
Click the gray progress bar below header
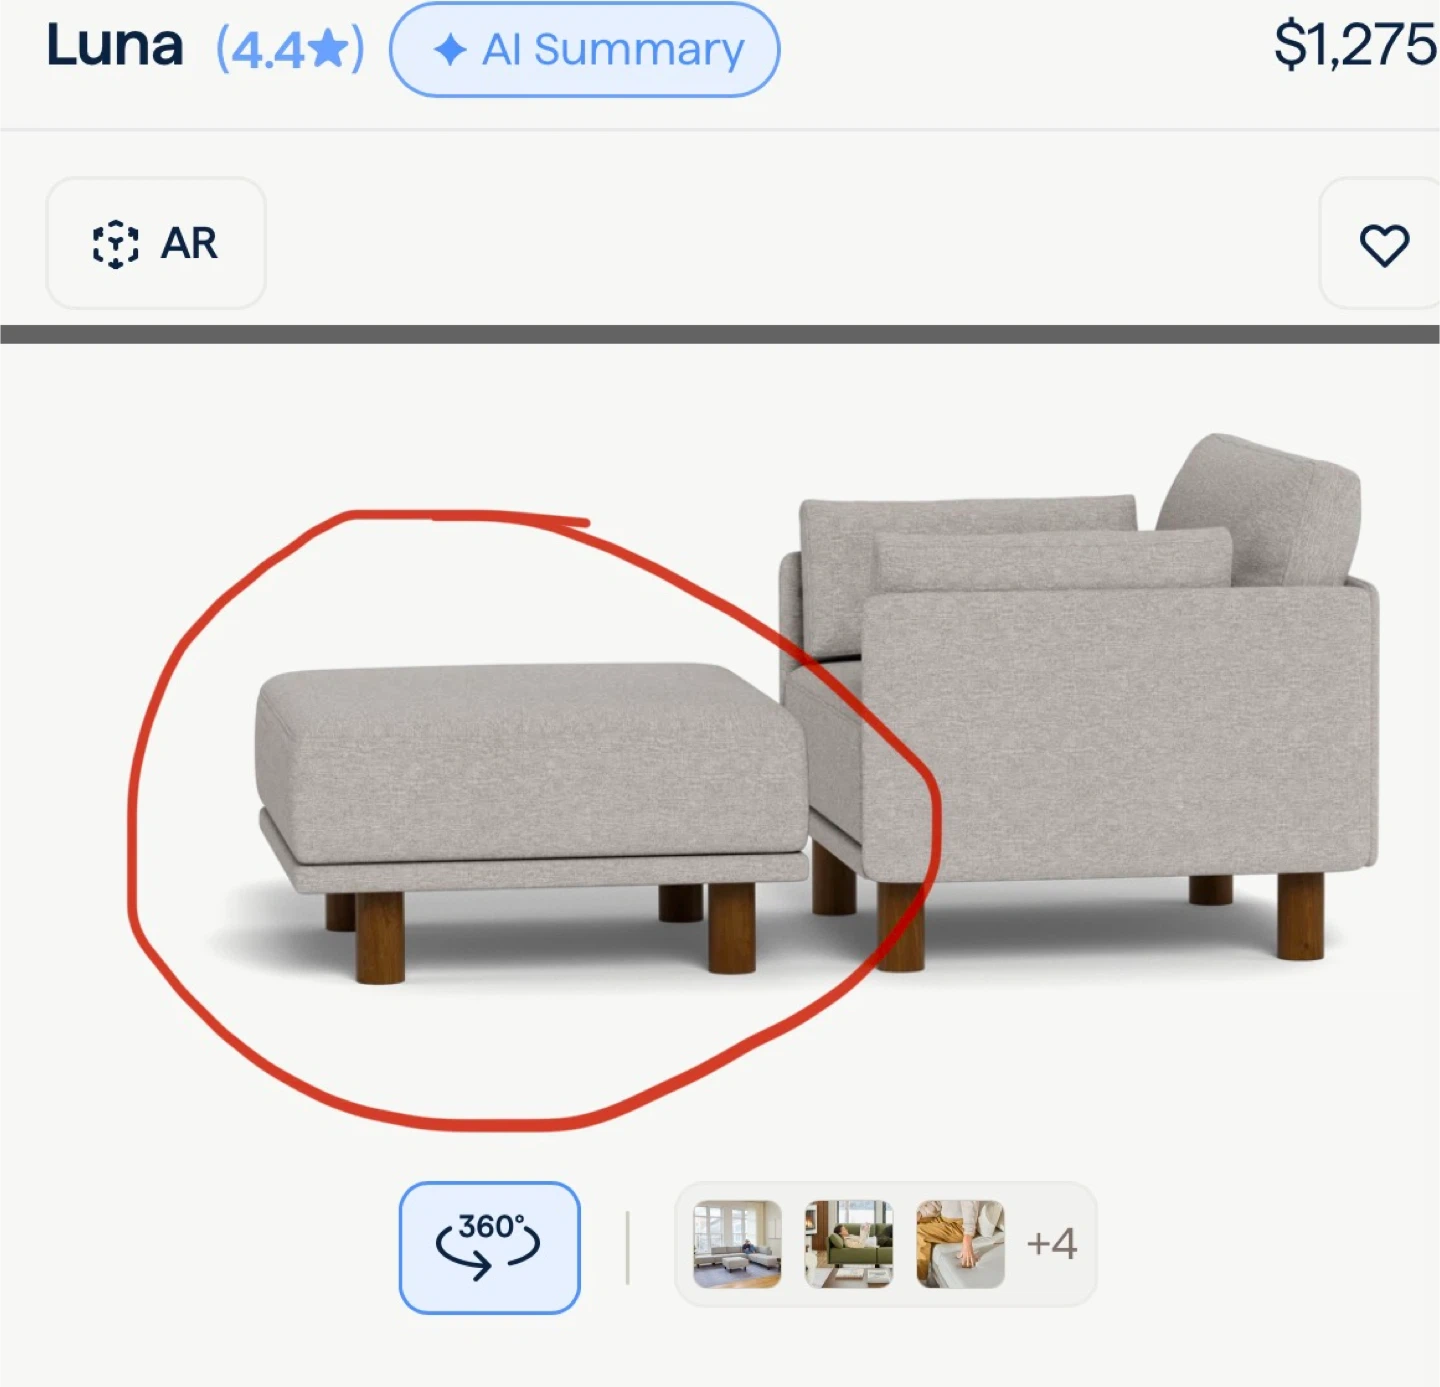click(720, 334)
